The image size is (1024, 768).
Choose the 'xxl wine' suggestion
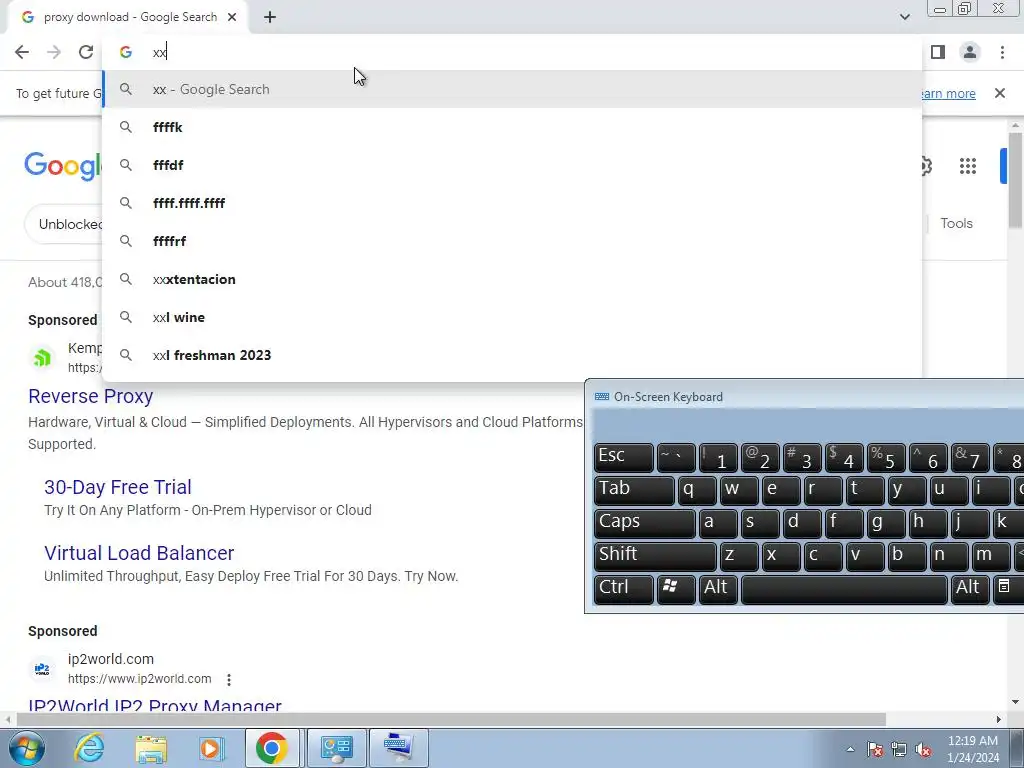[x=512, y=317]
